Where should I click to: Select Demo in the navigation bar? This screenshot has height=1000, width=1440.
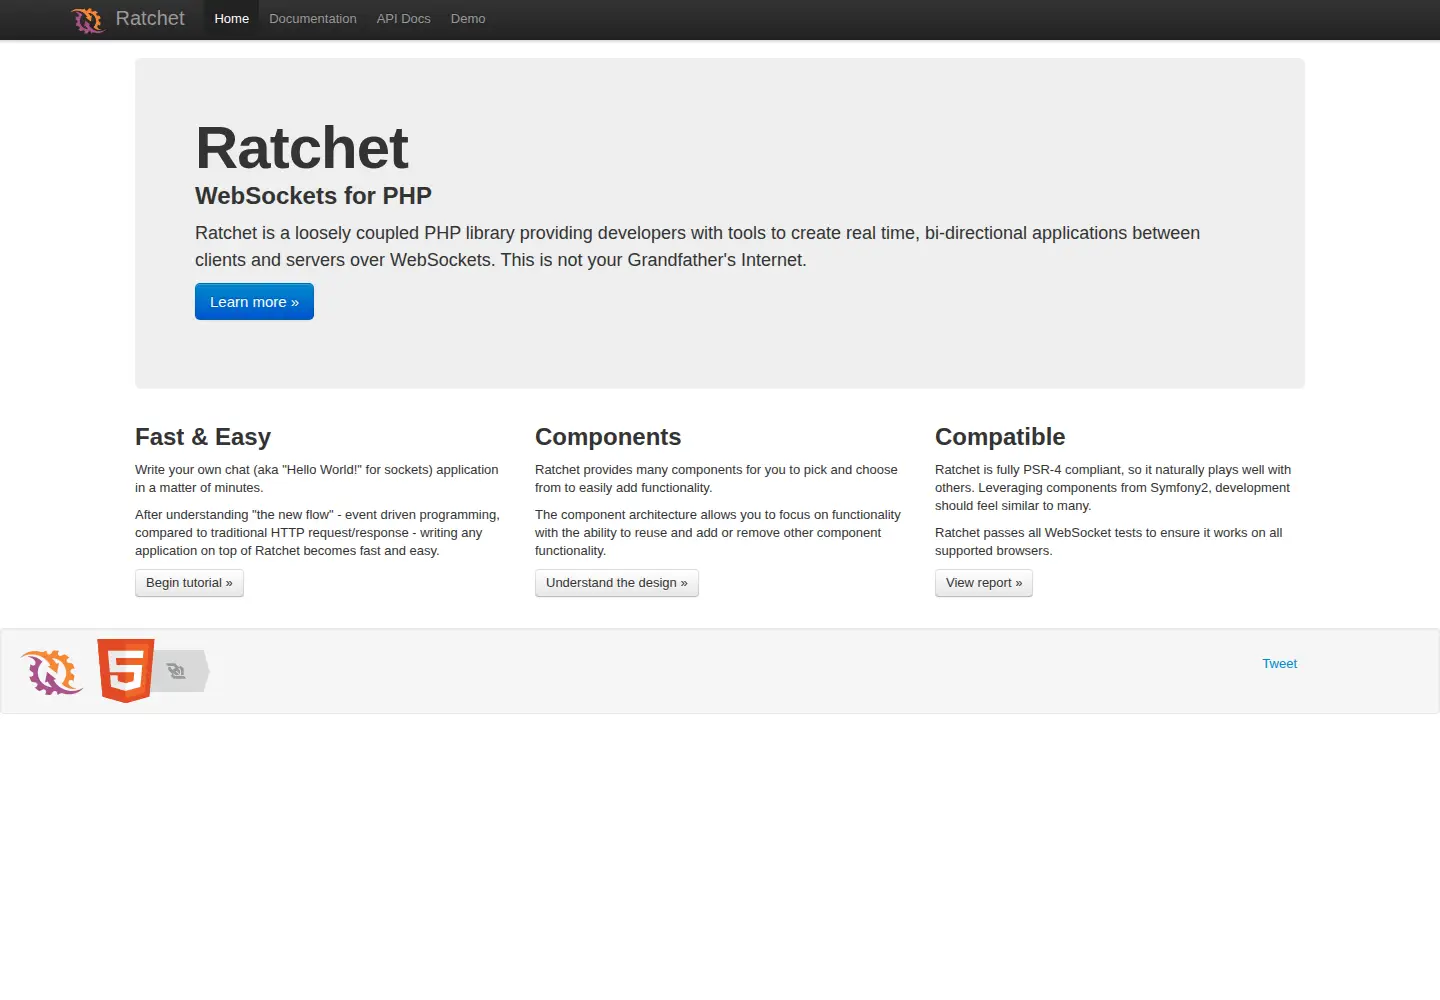tap(468, 19)
